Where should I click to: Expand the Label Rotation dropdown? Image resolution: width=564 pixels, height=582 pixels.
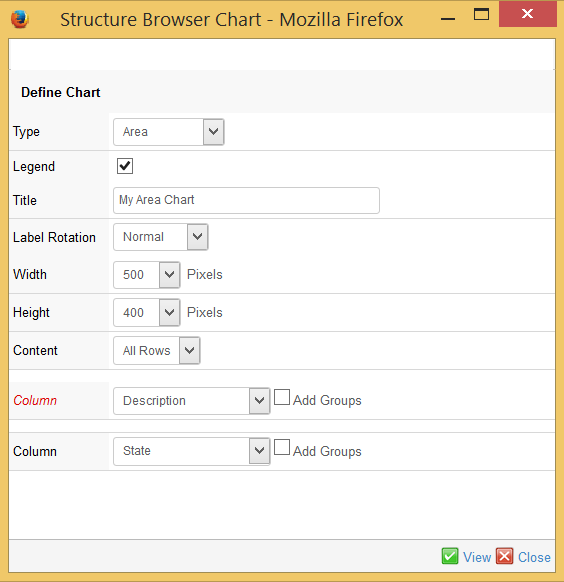(x=161, y=237)
